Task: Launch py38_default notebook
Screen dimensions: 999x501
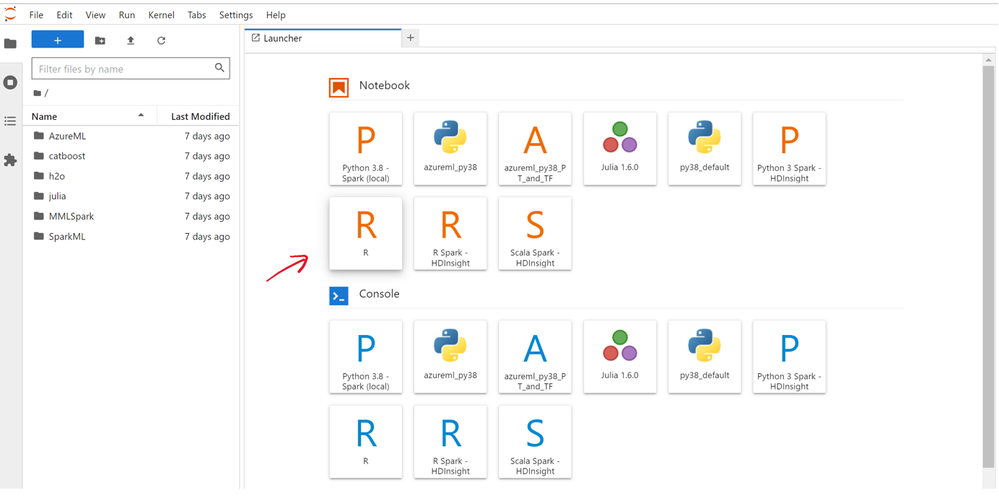Action: click(705, 149)
